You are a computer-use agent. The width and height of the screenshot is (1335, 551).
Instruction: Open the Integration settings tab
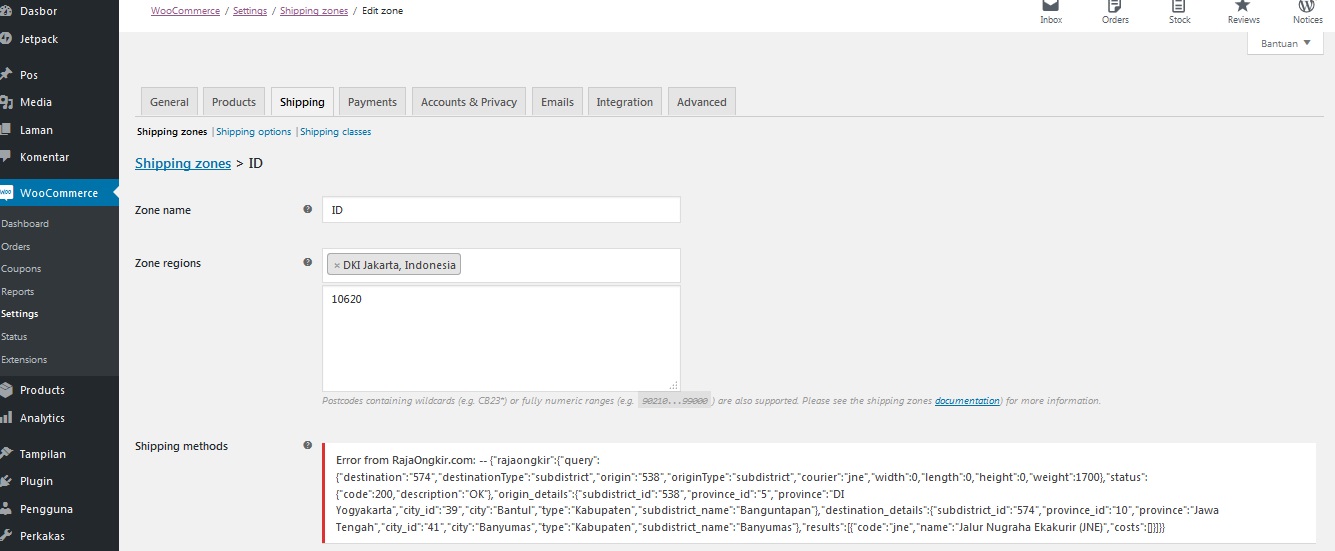(x=624, y=102)
